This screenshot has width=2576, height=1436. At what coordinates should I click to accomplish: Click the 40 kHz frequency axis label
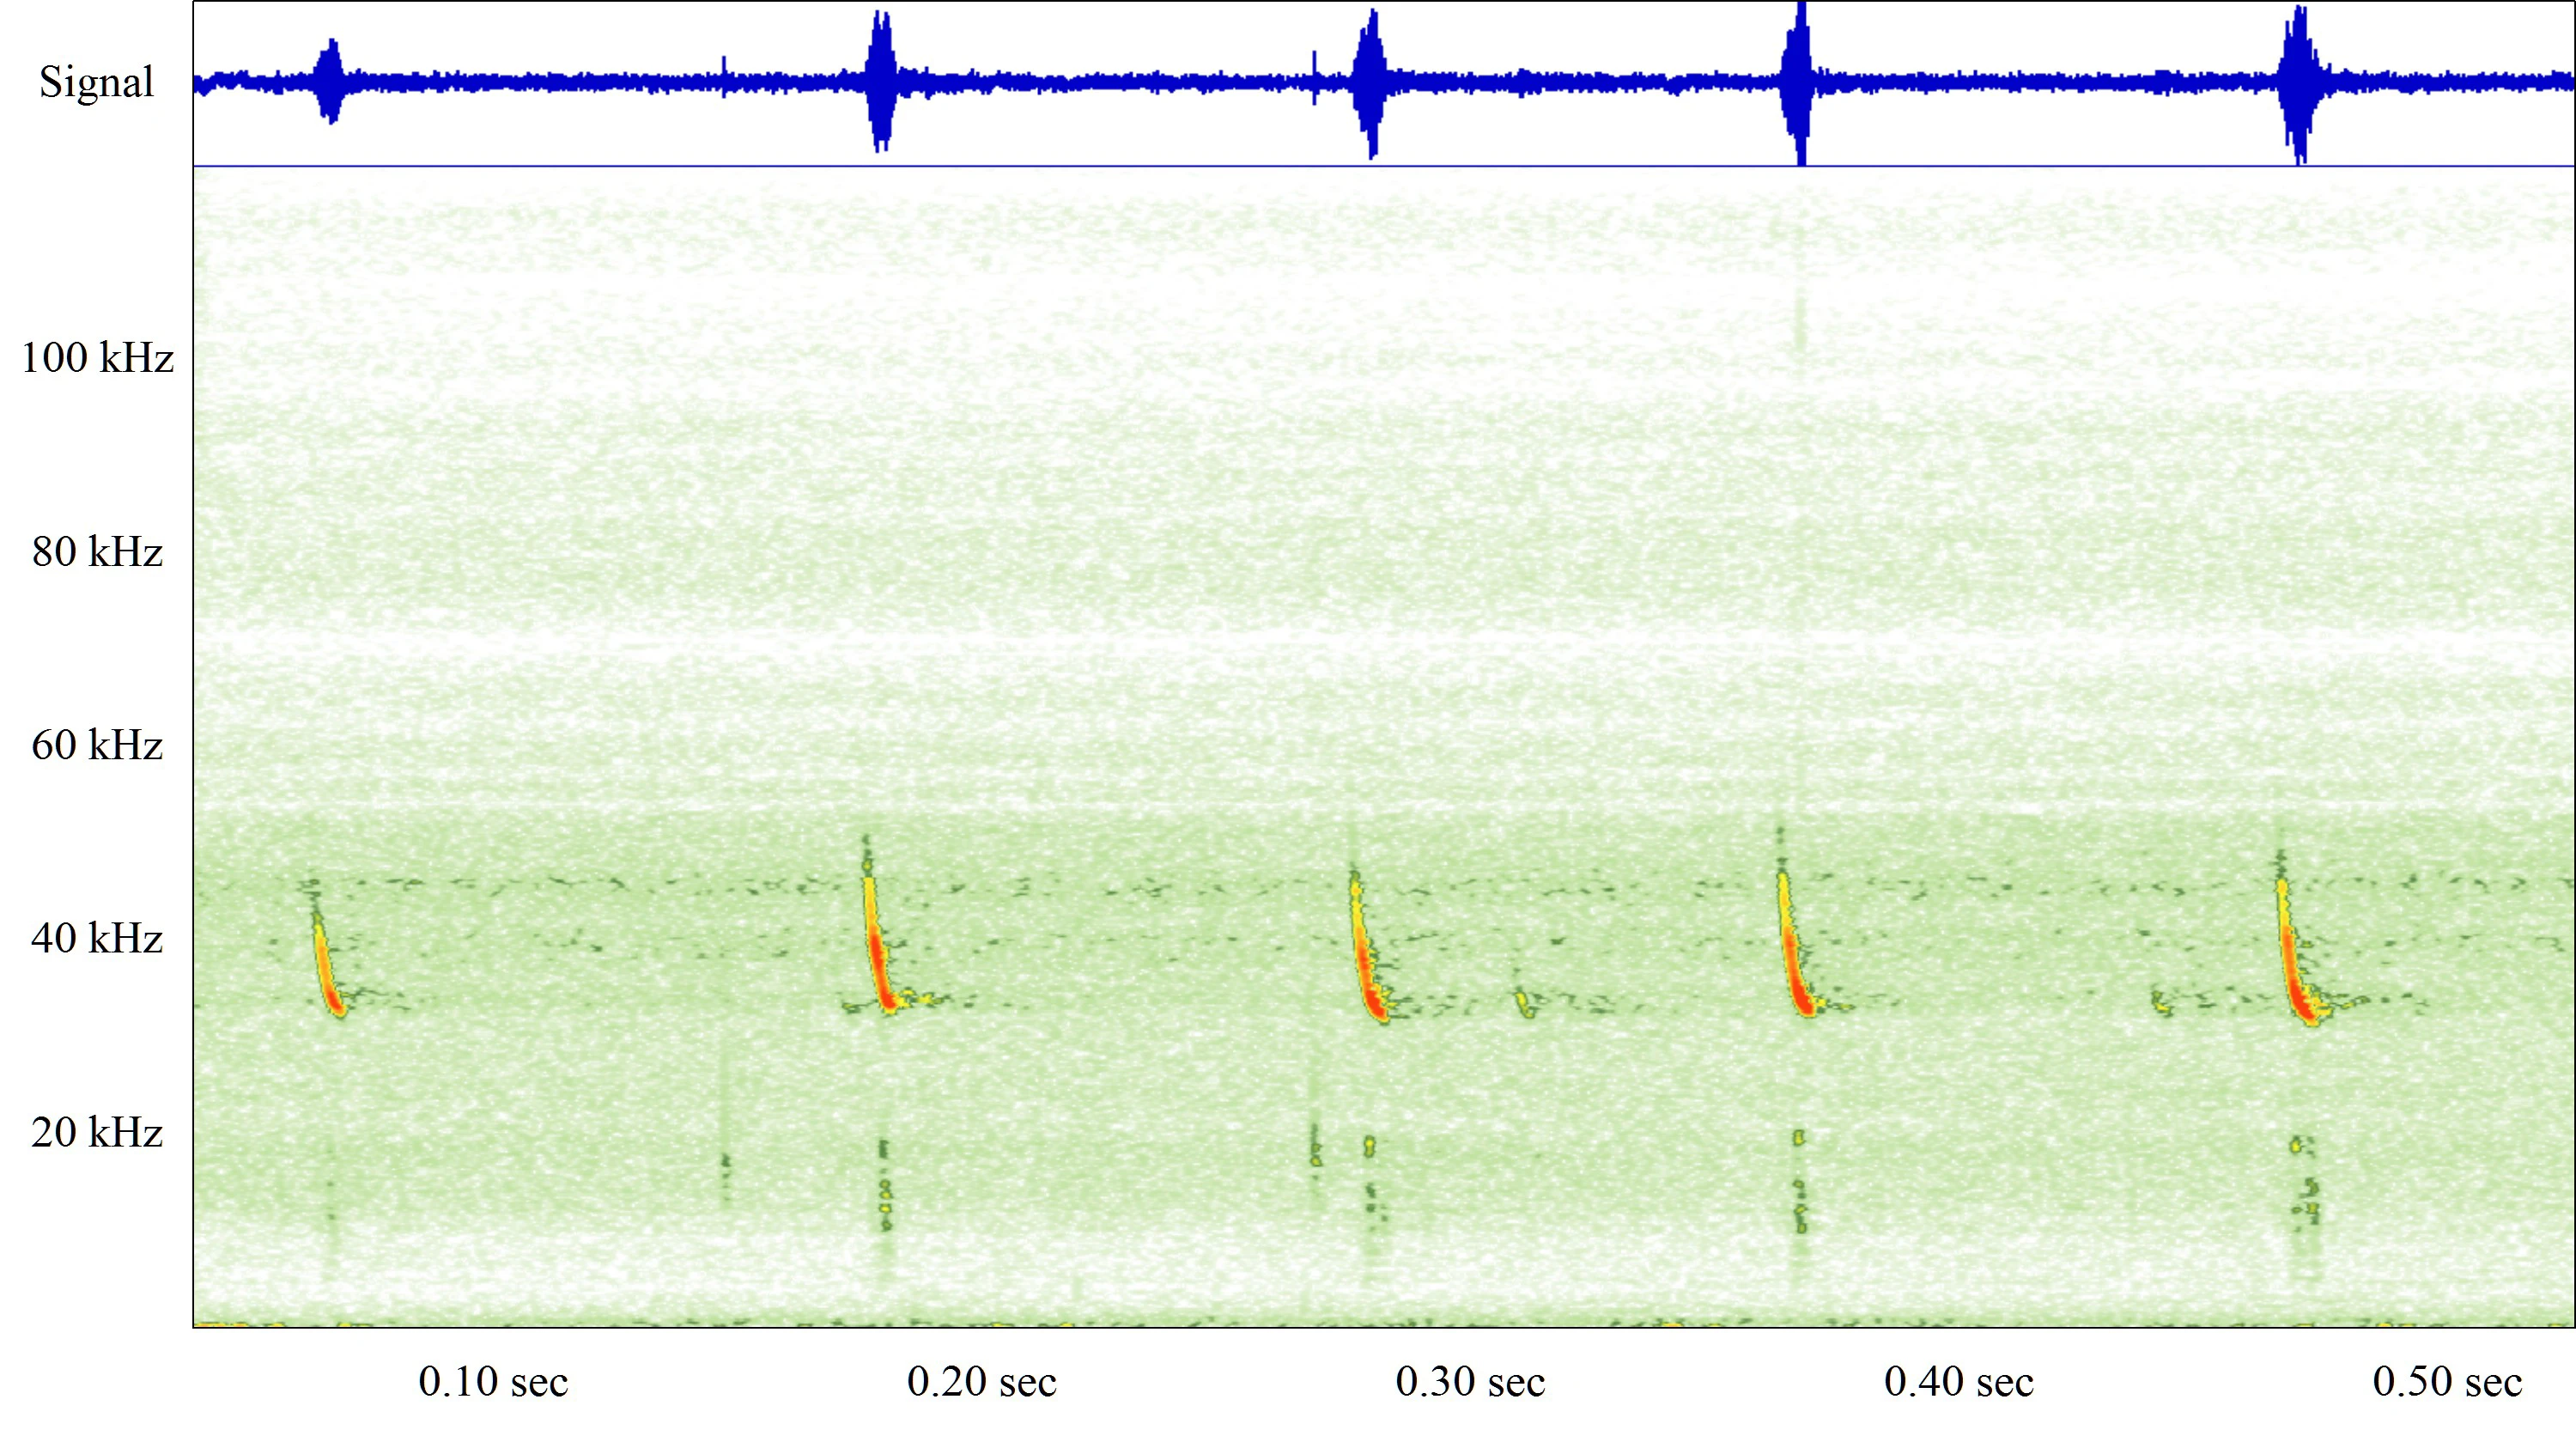click(x=97, y=939)
